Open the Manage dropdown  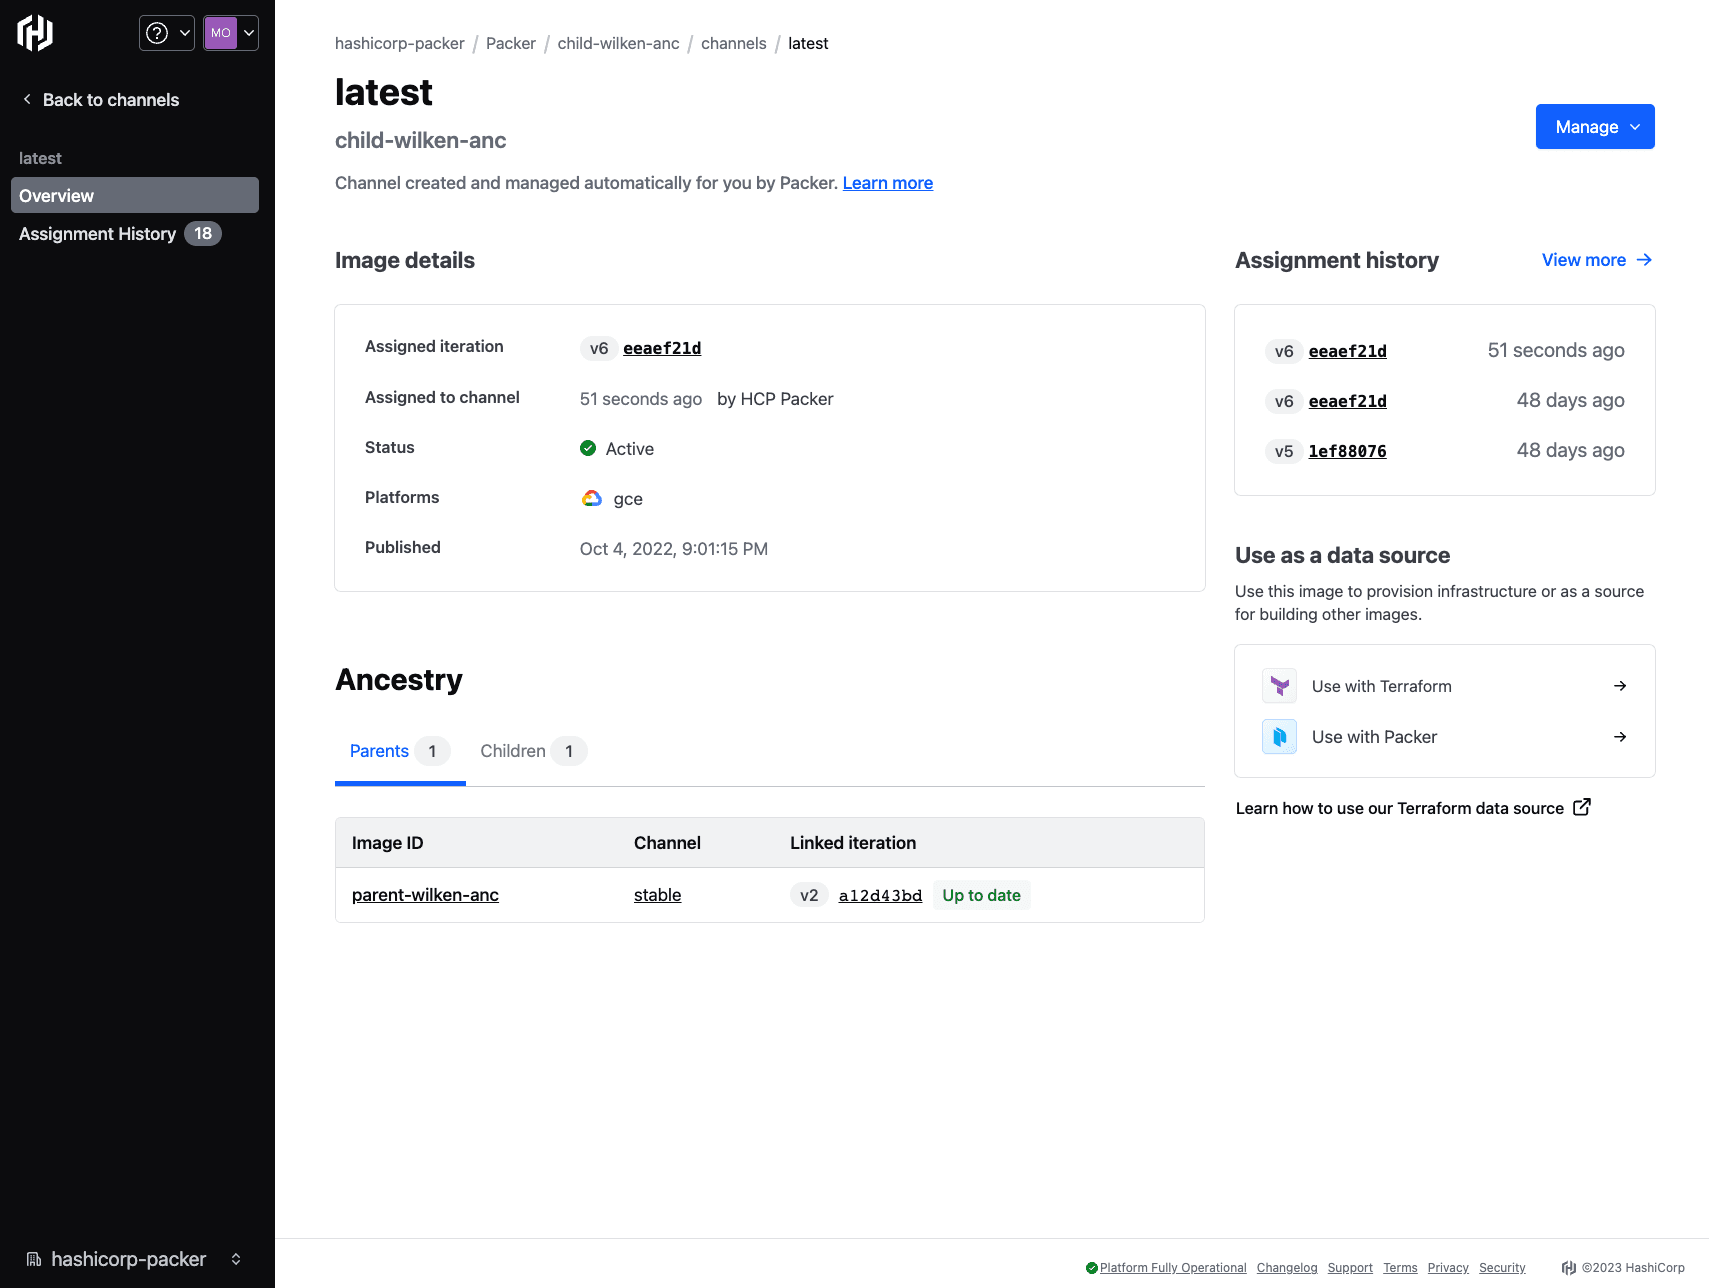1595,126
